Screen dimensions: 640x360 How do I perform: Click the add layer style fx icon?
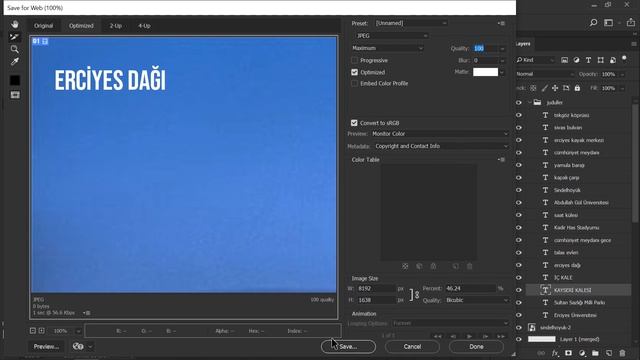coord(555,353)
